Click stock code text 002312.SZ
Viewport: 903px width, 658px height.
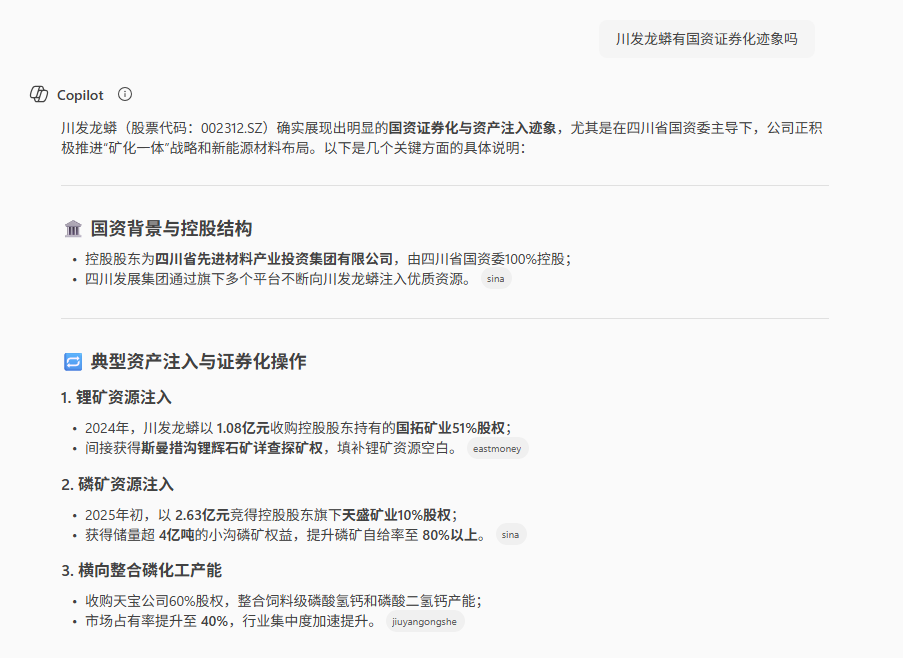click(x=232, y=128)
